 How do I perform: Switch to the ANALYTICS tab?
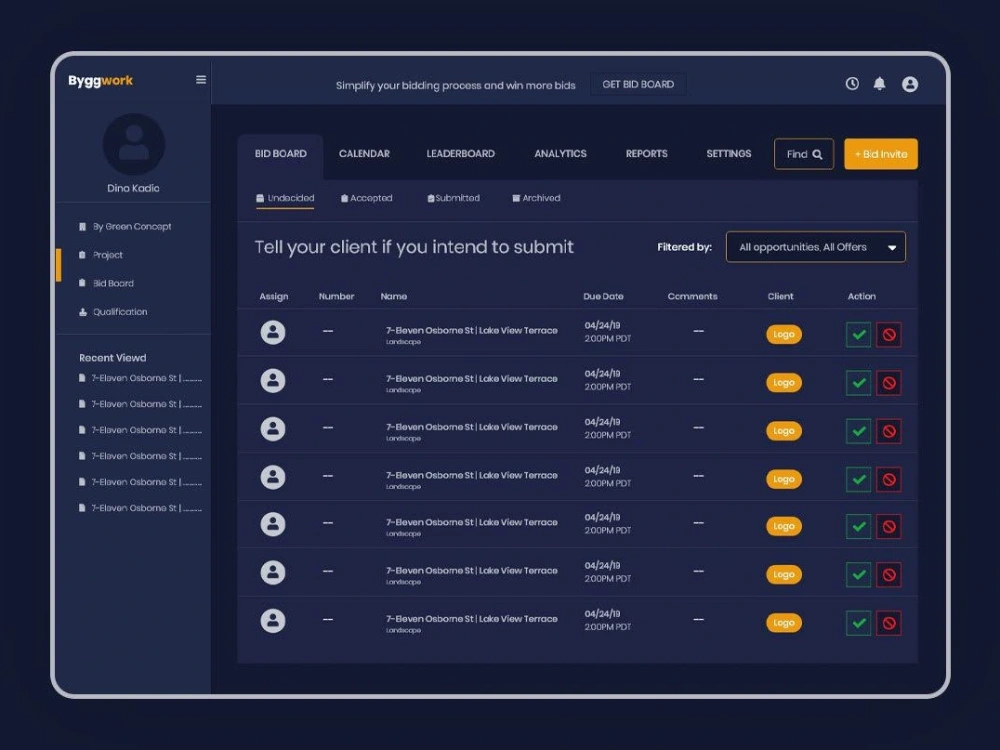click(559, 154)
